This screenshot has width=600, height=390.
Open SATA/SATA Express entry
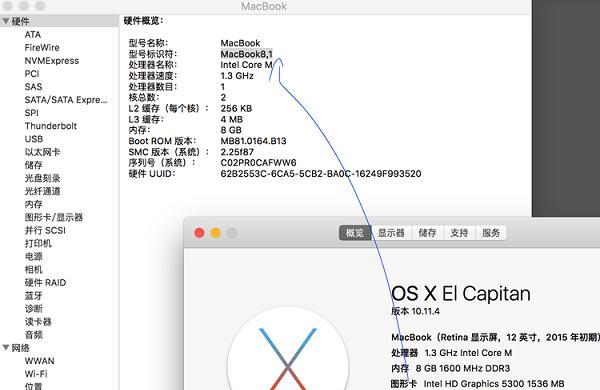[x=66, y=100]
